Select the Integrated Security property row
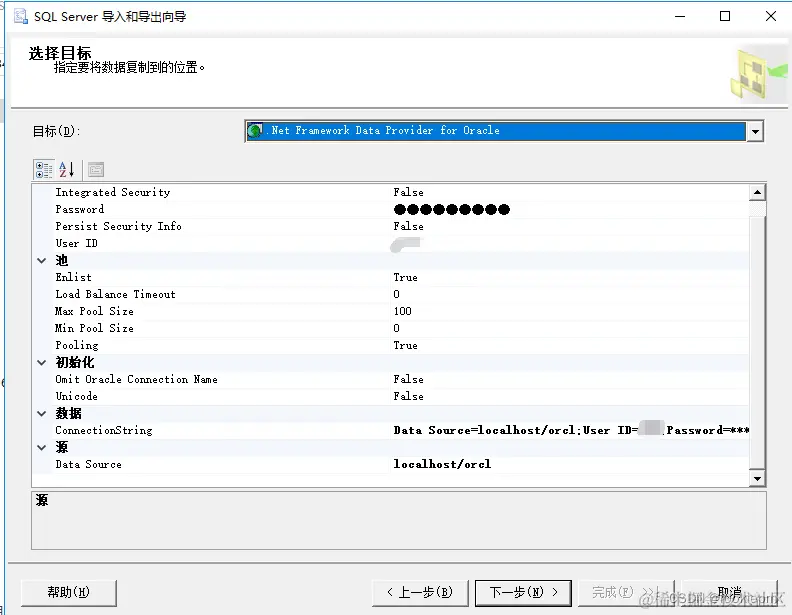The image size is (792, 615). point(390,192)
